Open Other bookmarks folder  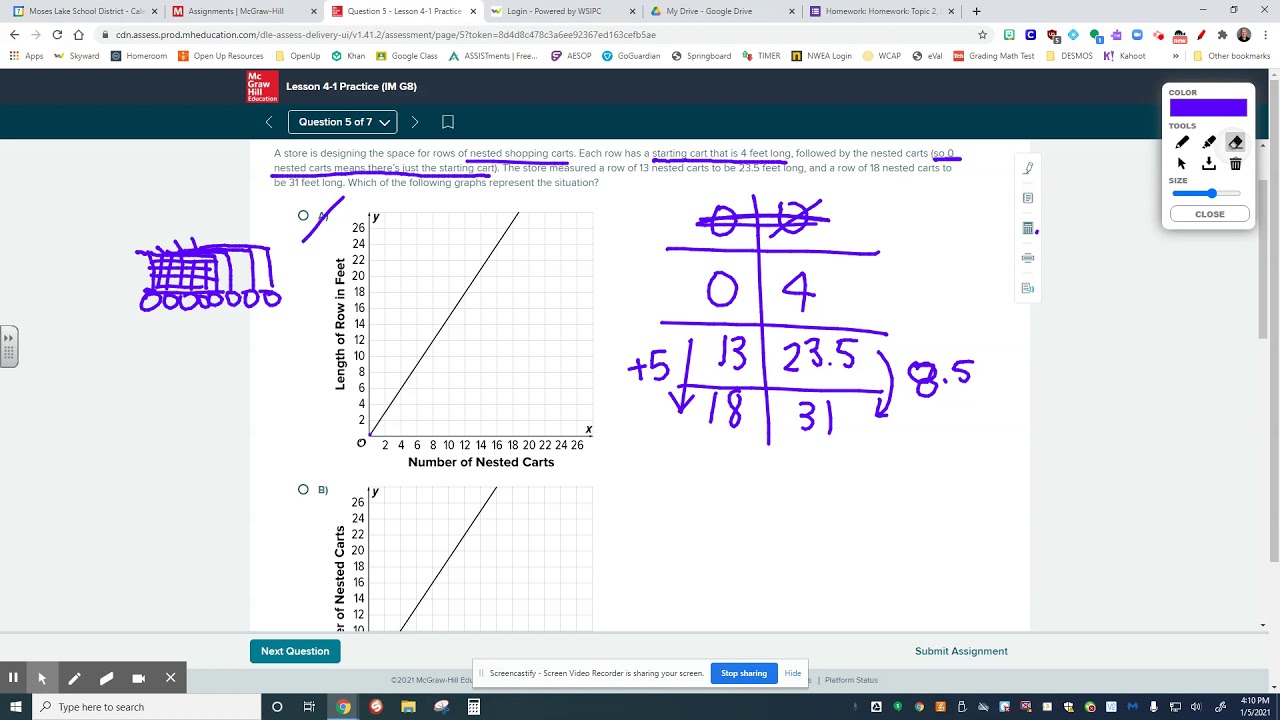click(x=1231, y=56)
